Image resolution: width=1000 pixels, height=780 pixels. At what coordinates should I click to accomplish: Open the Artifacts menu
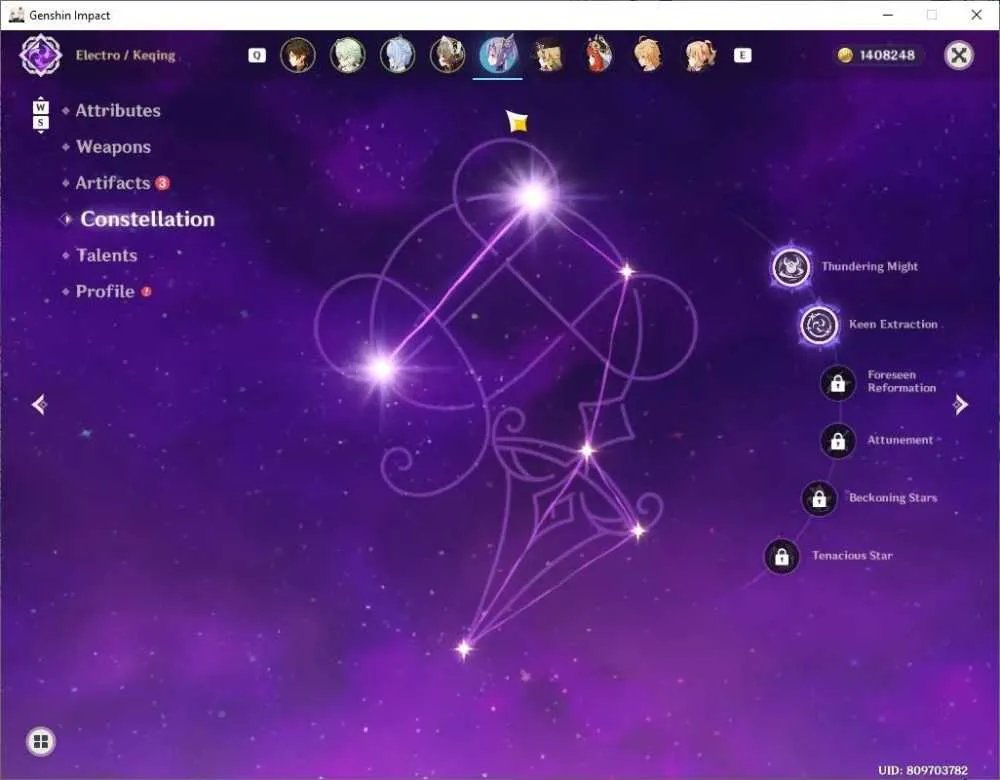113,183
